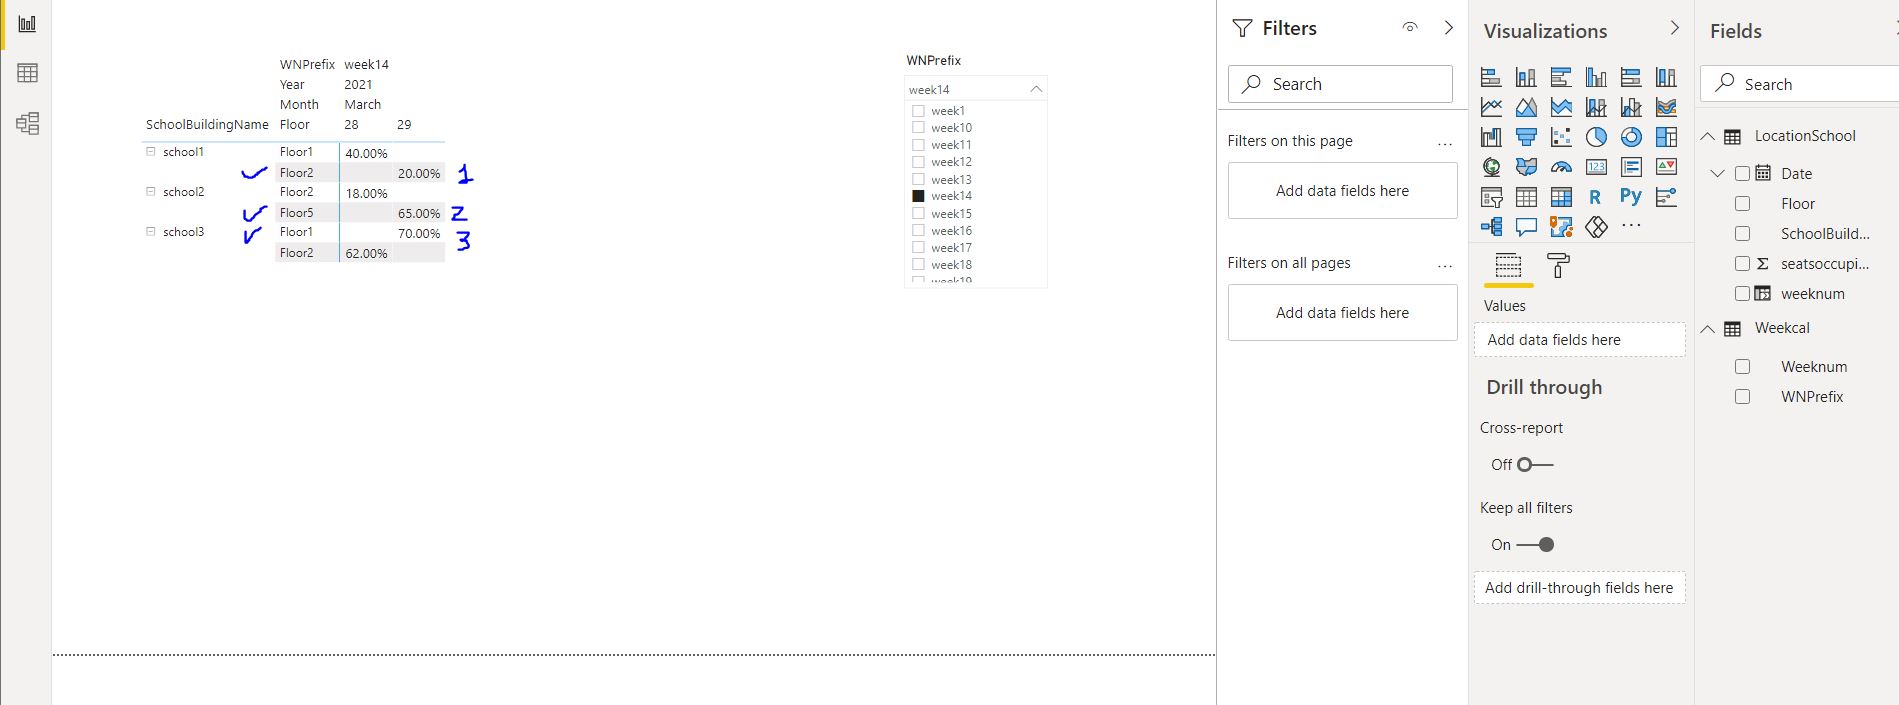Check the week16 slicer checkbox
Image resolution: width=1899 pixels, height=705 pixels.
click(918, 230)
